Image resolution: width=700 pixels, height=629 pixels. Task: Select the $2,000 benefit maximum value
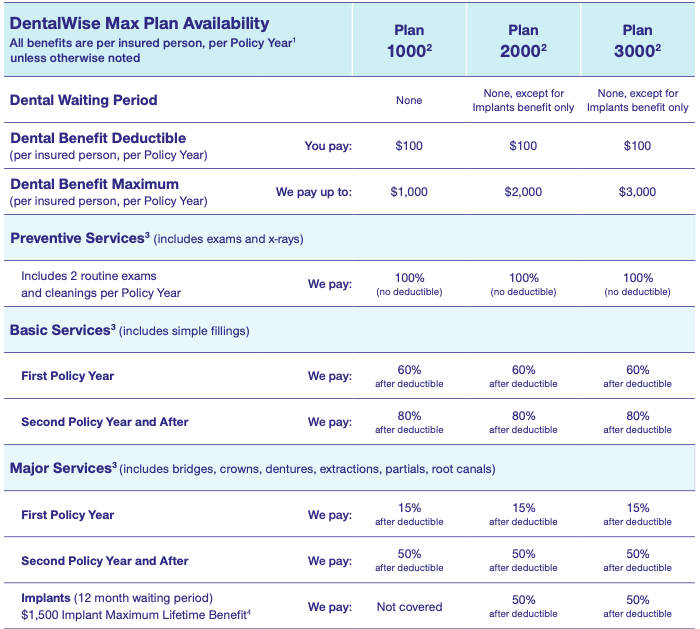coord(523,192)
